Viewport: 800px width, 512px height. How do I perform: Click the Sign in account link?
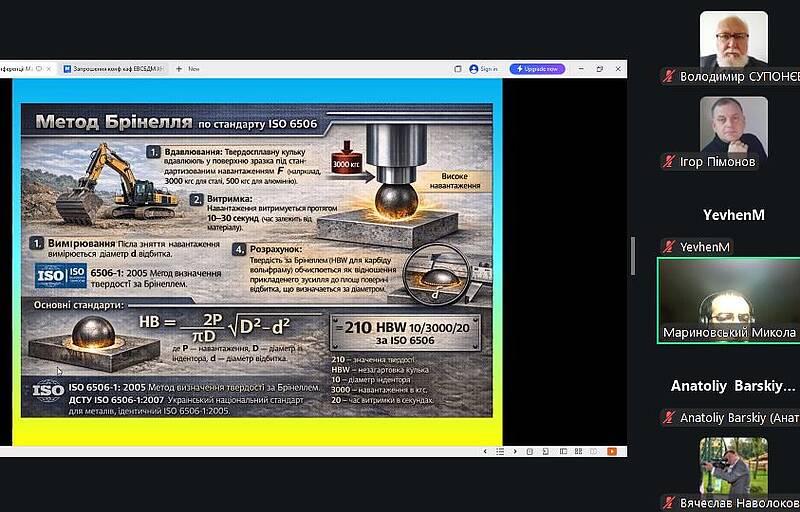(484, 69)
